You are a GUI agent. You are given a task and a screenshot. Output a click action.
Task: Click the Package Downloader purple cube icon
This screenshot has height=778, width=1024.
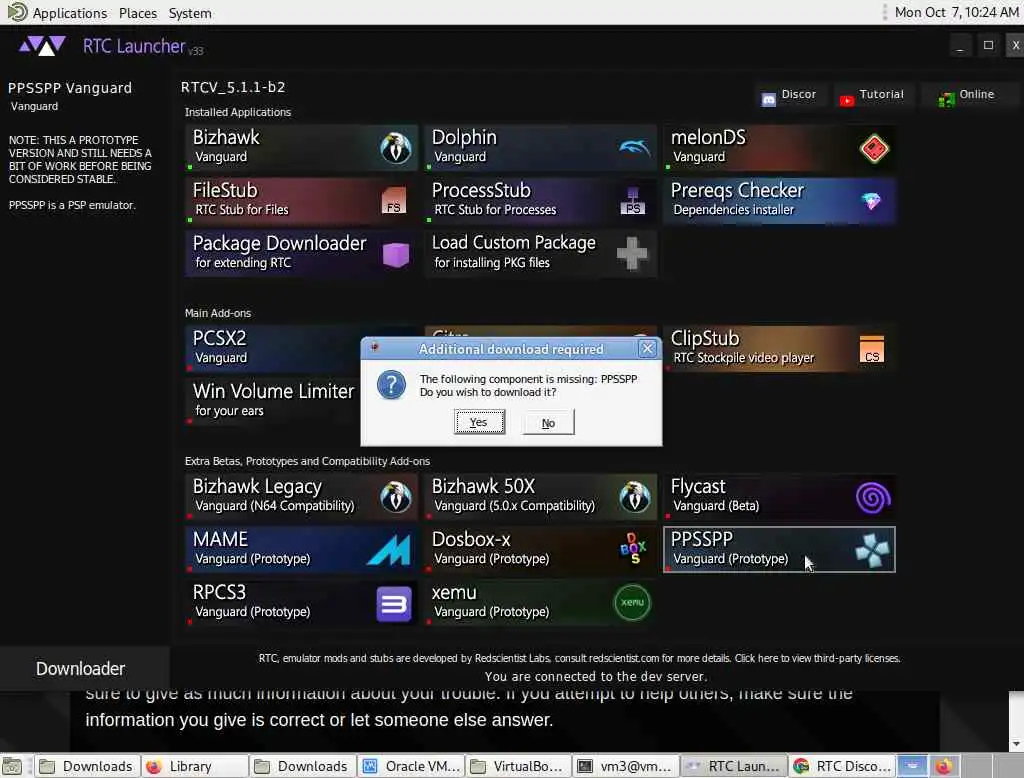(395, 254)
